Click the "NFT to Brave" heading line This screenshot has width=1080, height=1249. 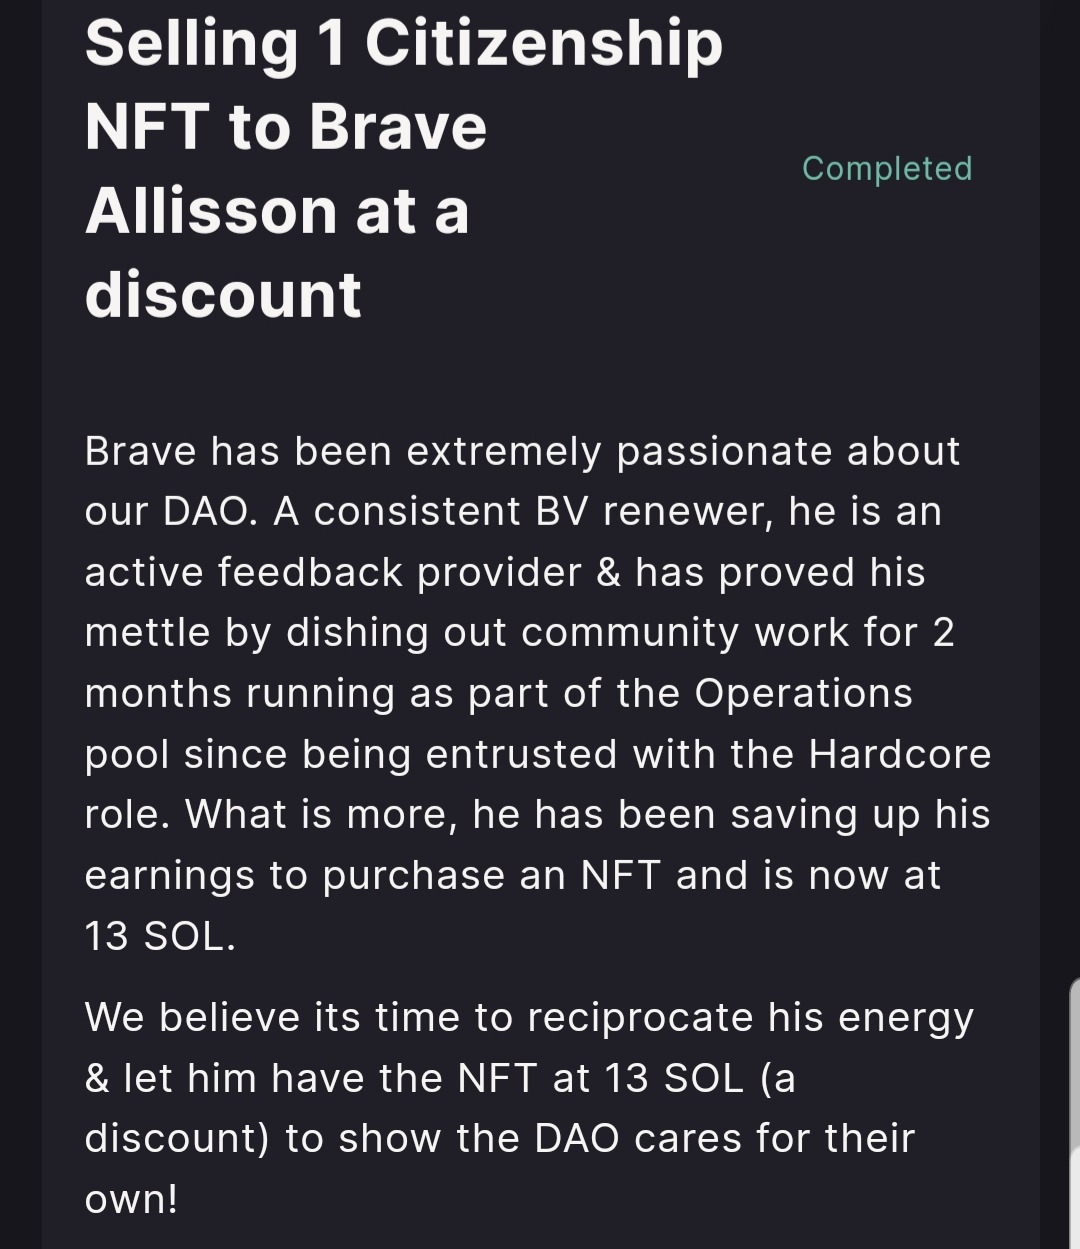coord(286,128)
